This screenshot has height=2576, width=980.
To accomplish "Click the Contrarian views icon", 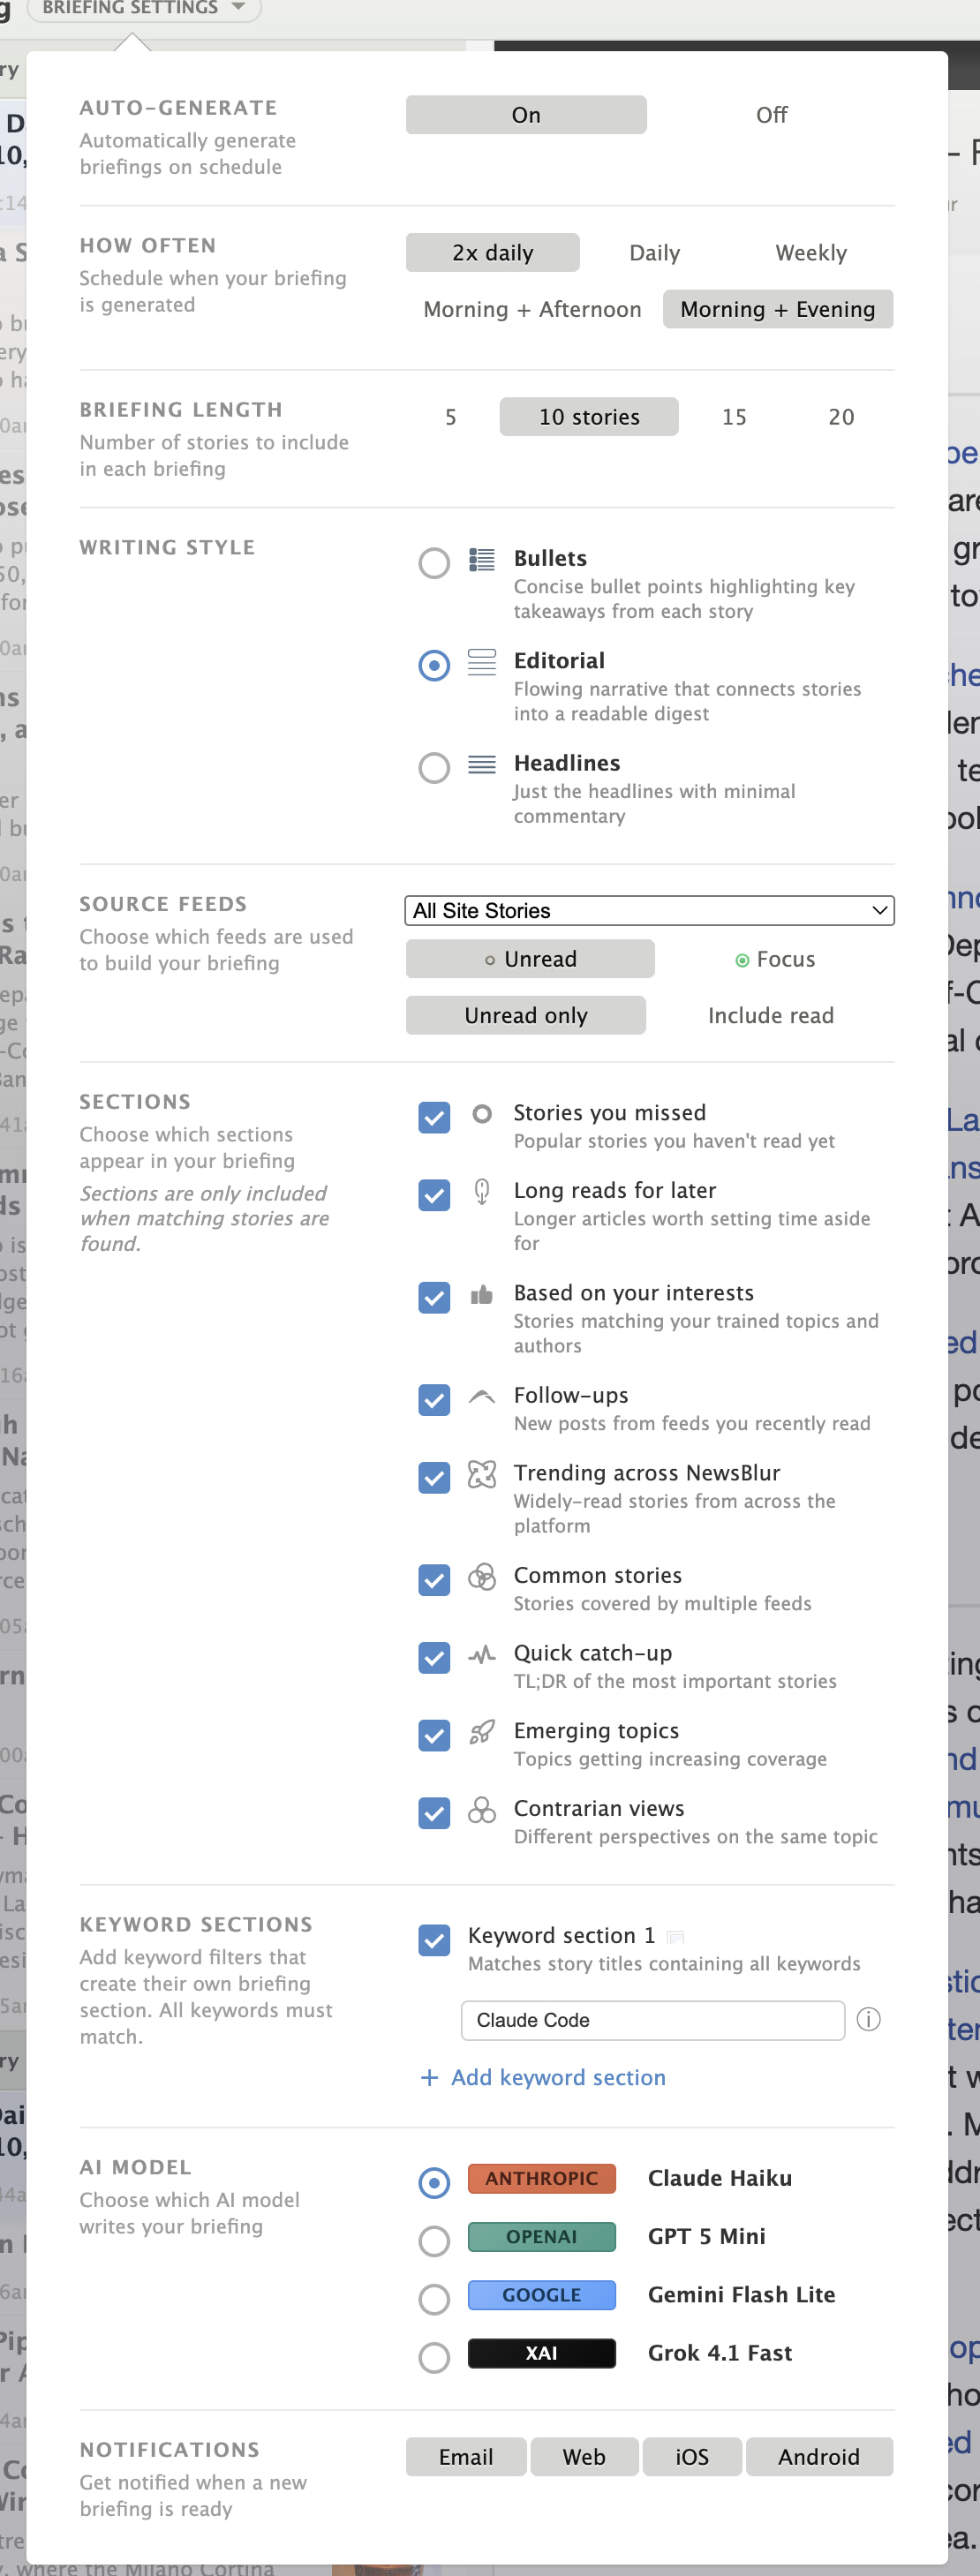I will pos(481,1810).
